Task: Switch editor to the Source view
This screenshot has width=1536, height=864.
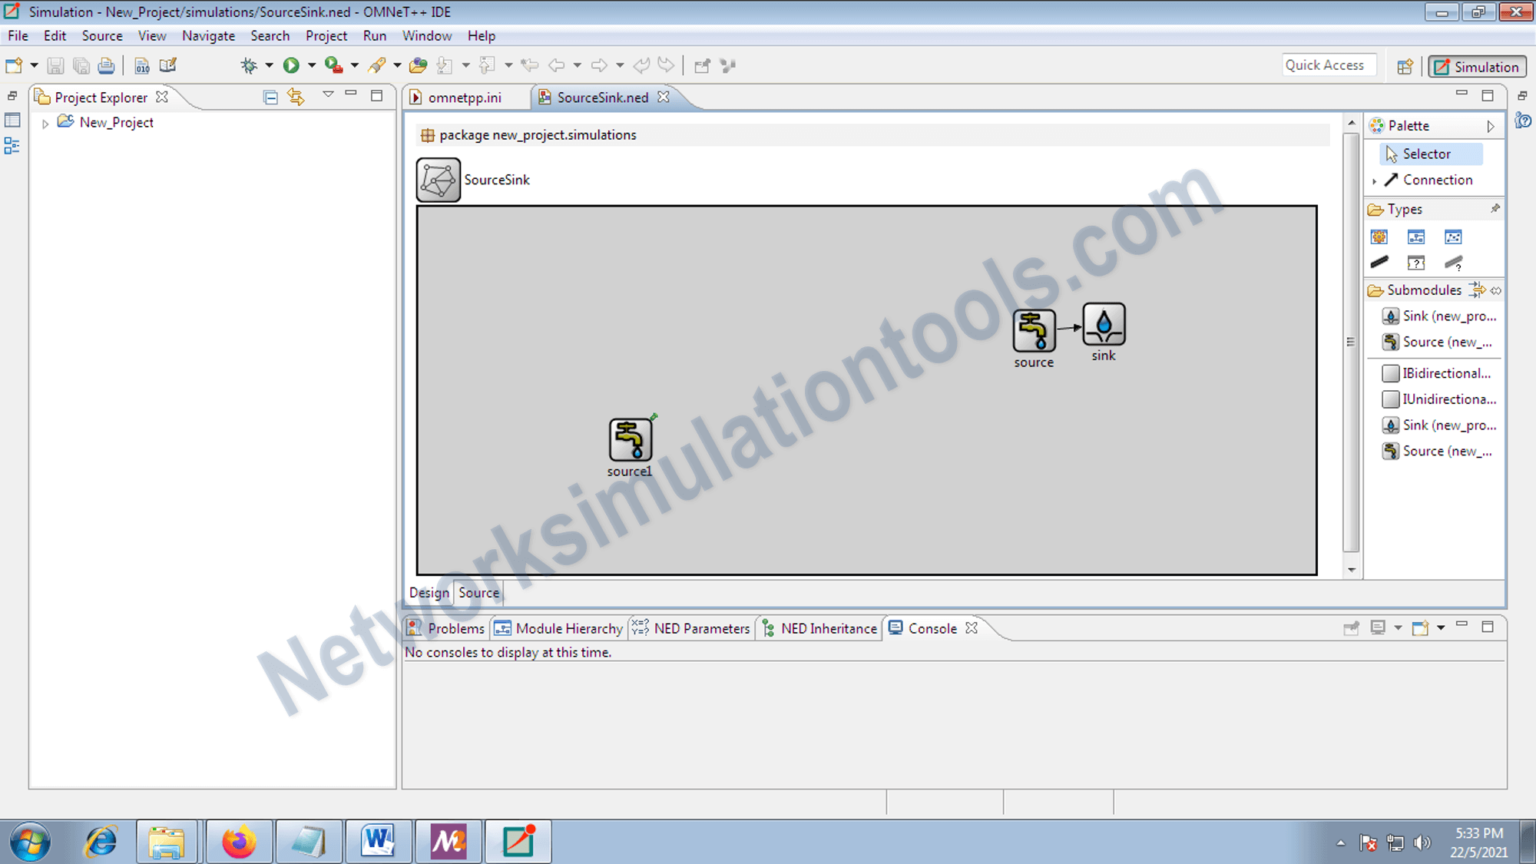Action: click(478, 592)
